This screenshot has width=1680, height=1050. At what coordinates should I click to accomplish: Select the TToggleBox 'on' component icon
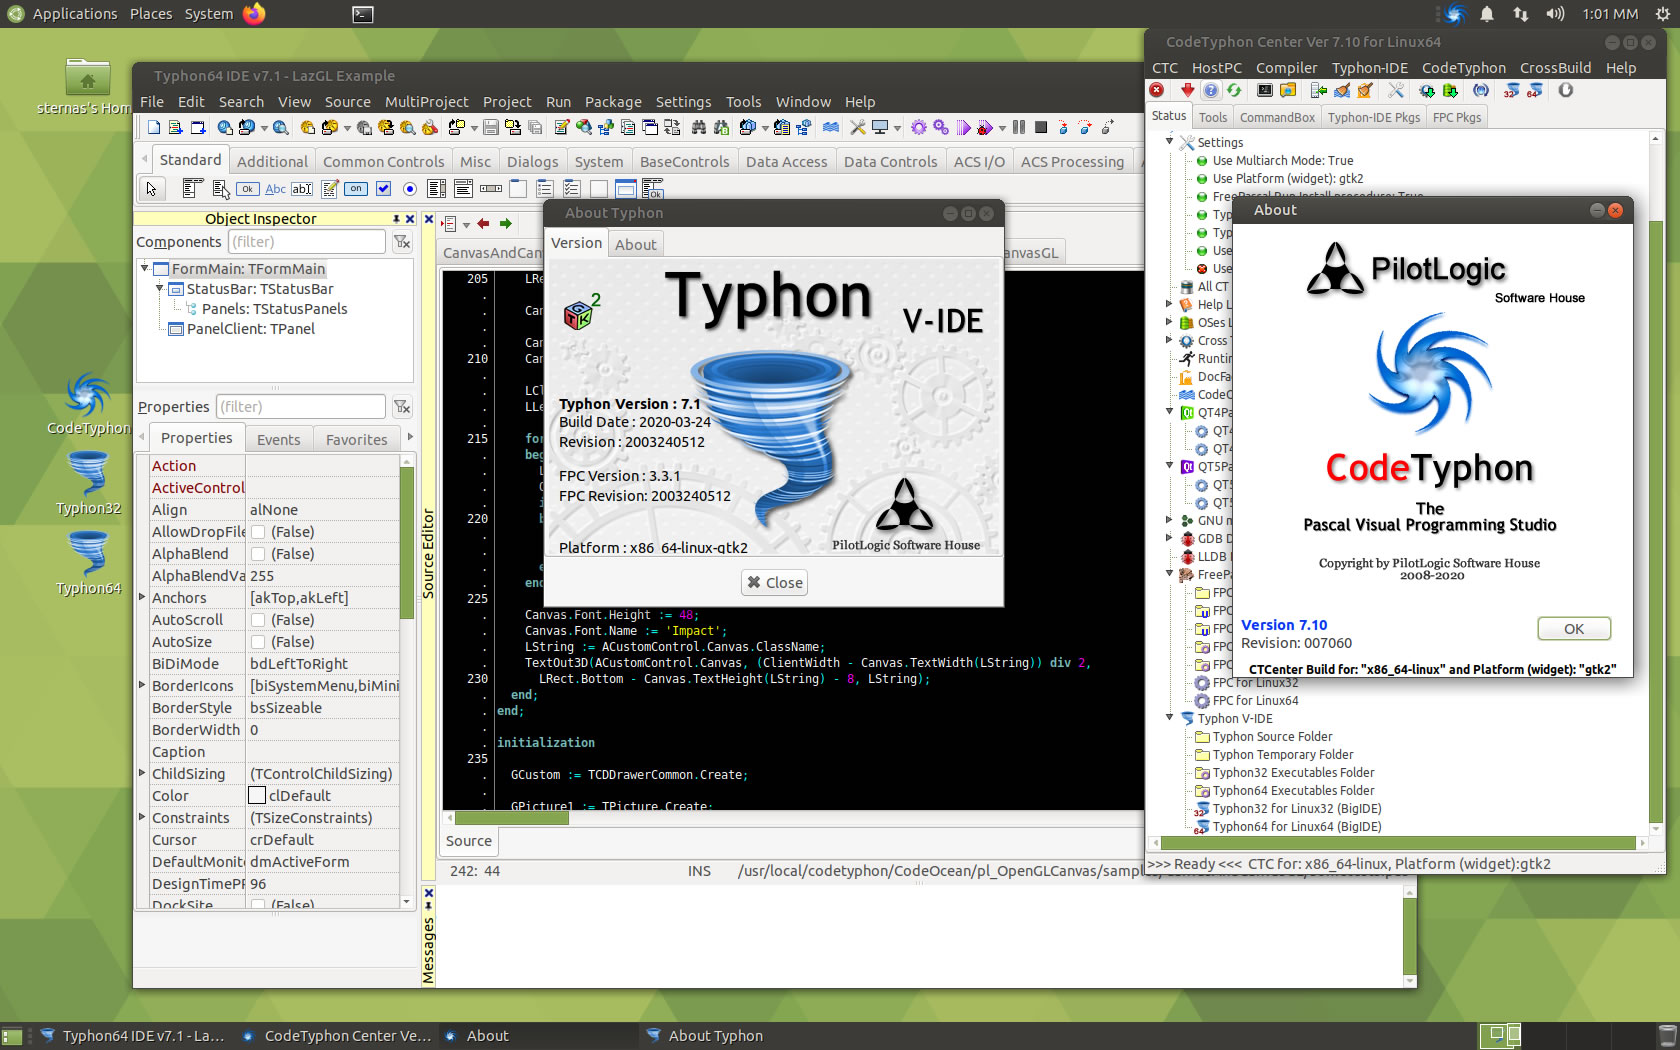coord(356,188)
